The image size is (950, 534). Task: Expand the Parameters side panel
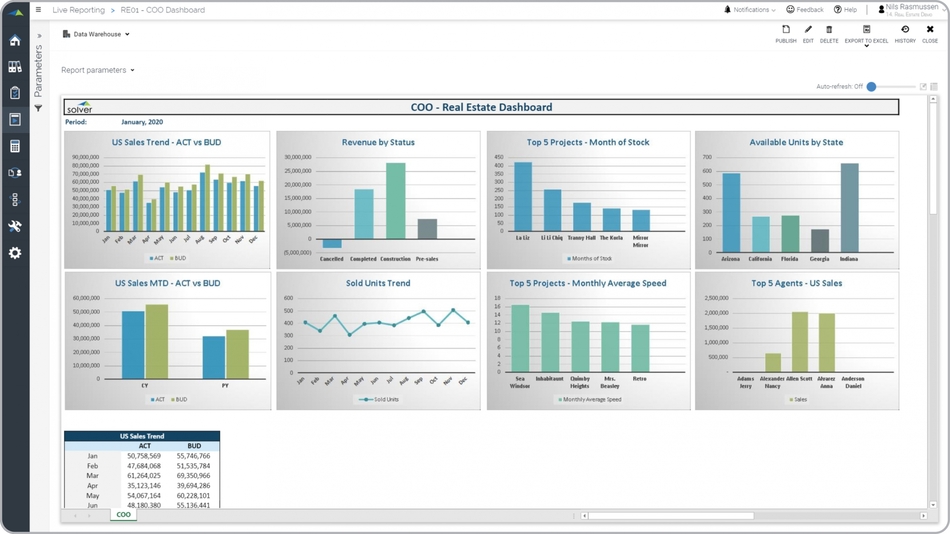pos(39,36)
